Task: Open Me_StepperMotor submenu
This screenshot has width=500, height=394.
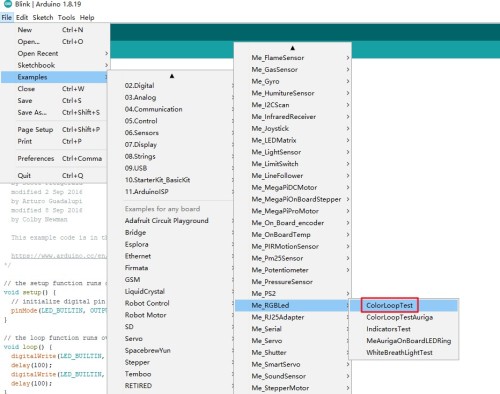Action: (293, 388)
